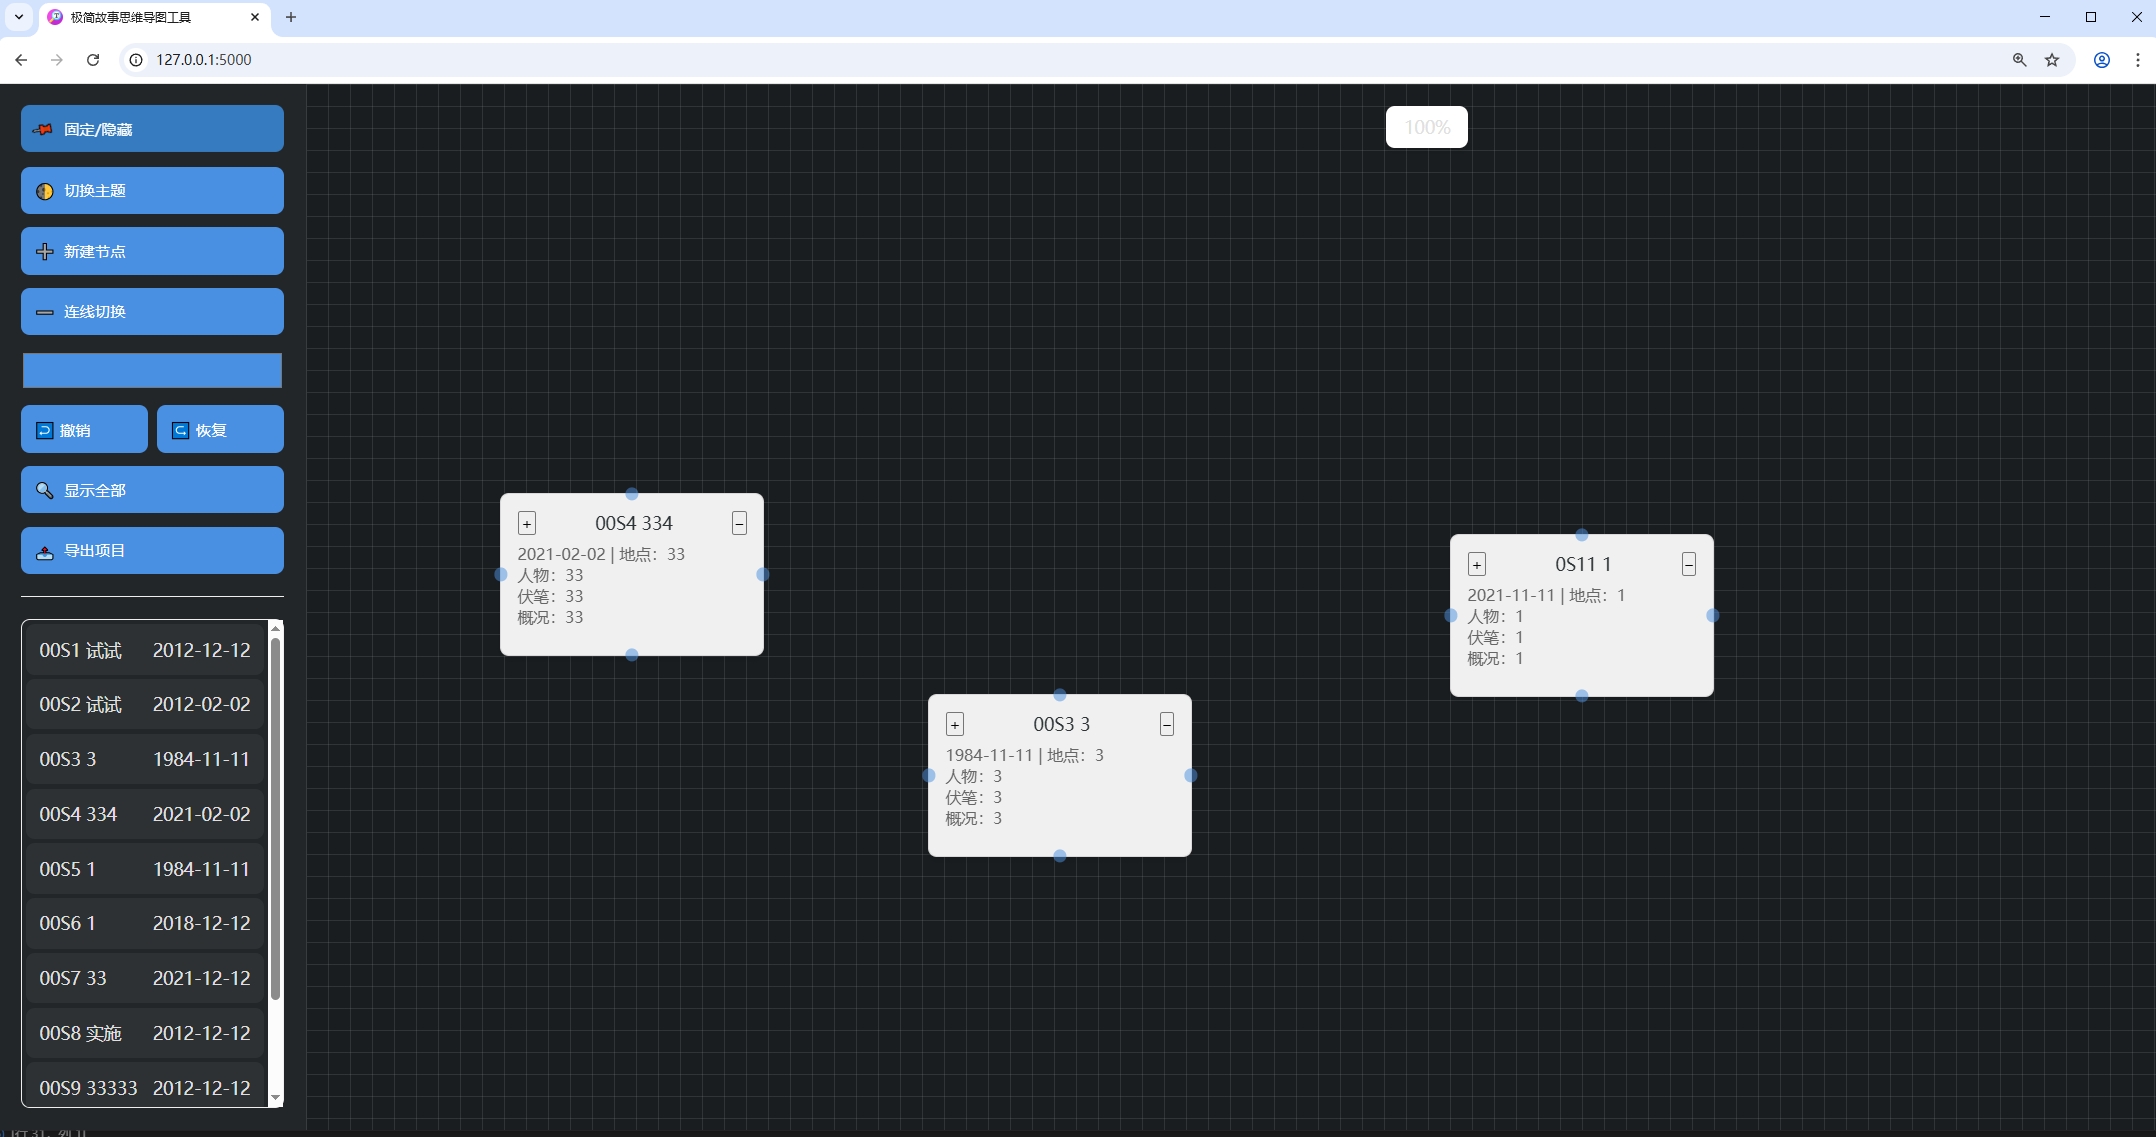Reload the page in the browser

(93, 60)
